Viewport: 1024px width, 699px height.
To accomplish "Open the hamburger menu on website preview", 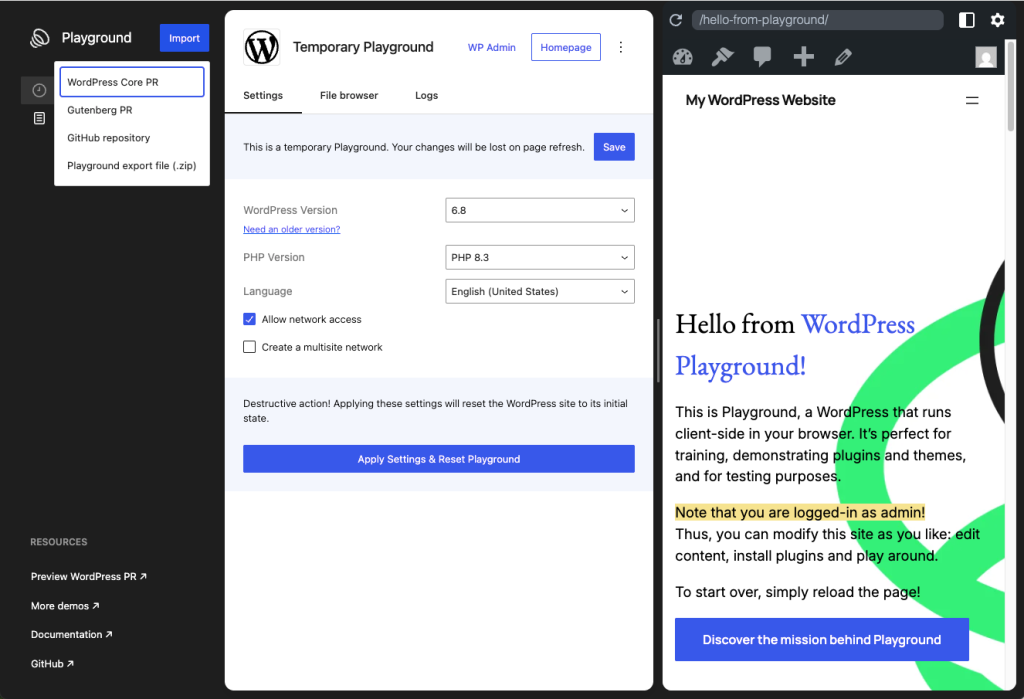I will pyautogui.click(x=972, y=101).
